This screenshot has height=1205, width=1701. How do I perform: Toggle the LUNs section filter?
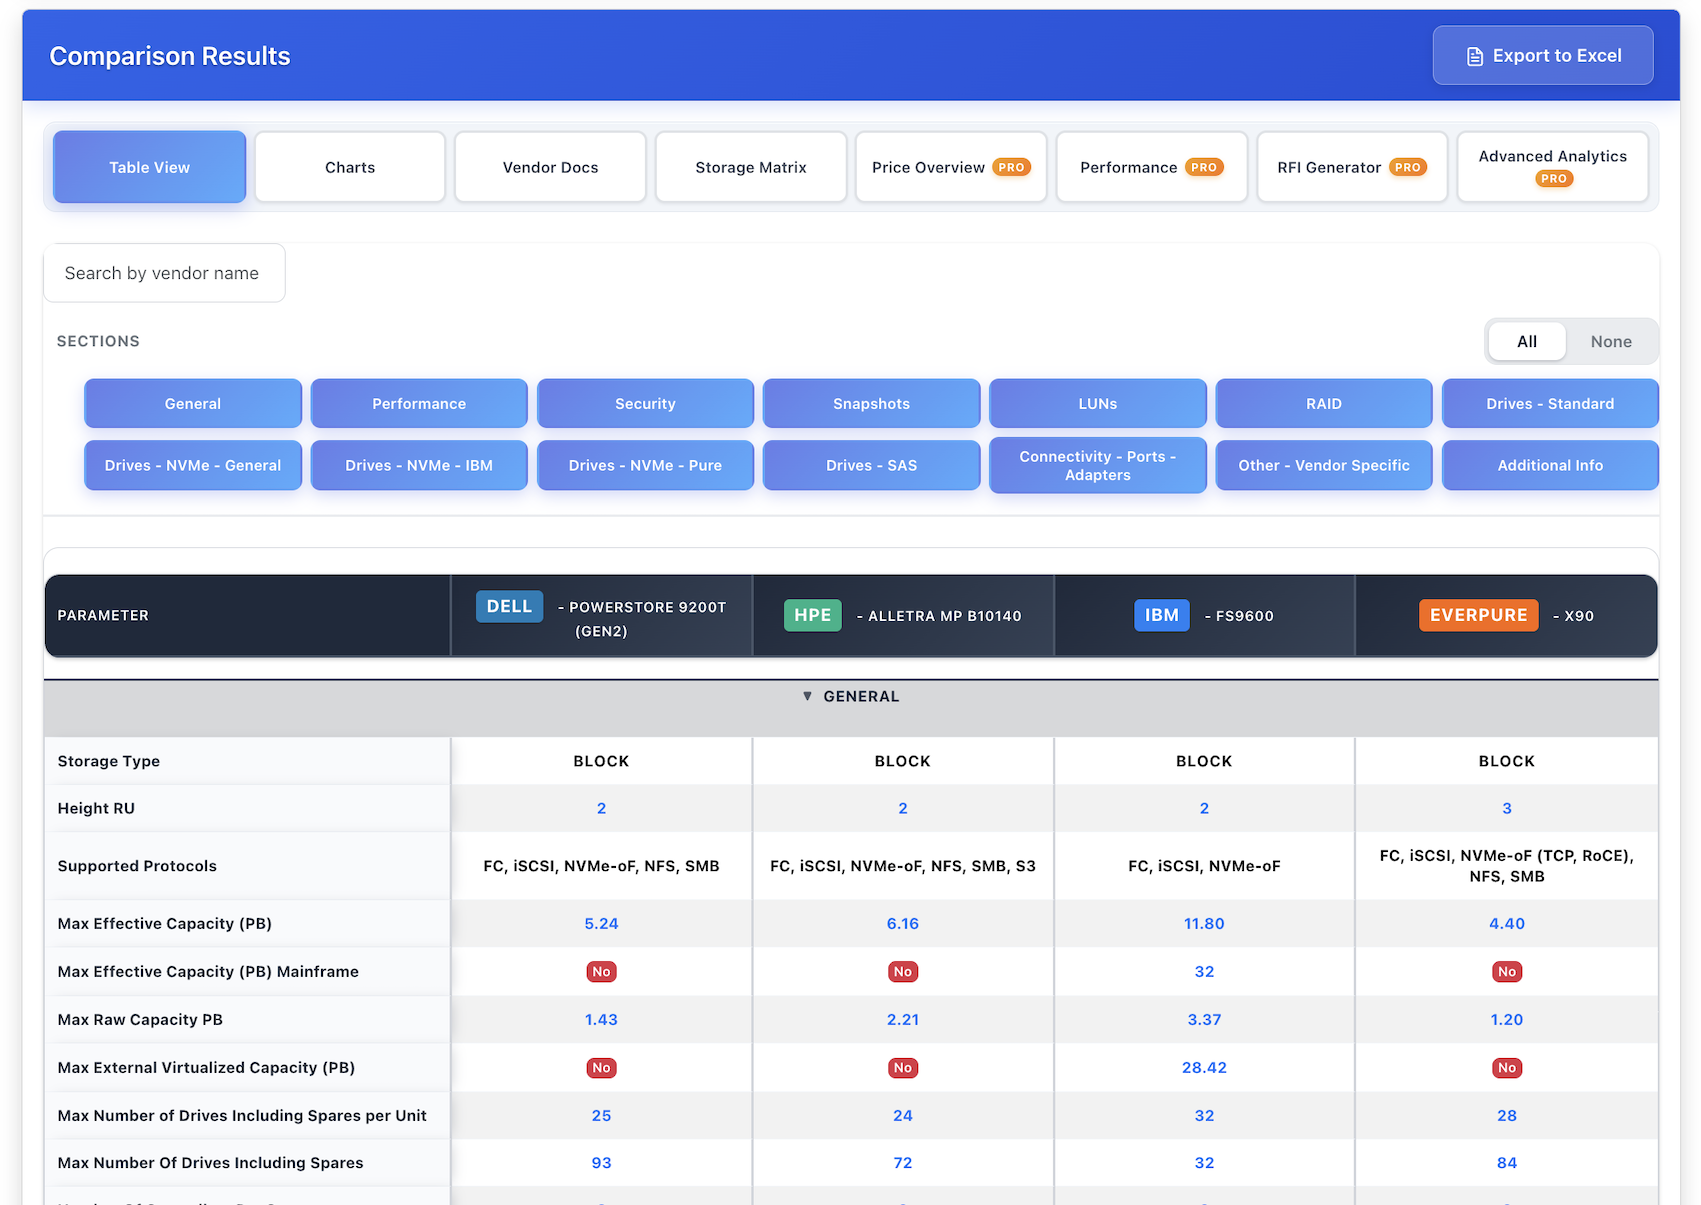[1098, 404]
